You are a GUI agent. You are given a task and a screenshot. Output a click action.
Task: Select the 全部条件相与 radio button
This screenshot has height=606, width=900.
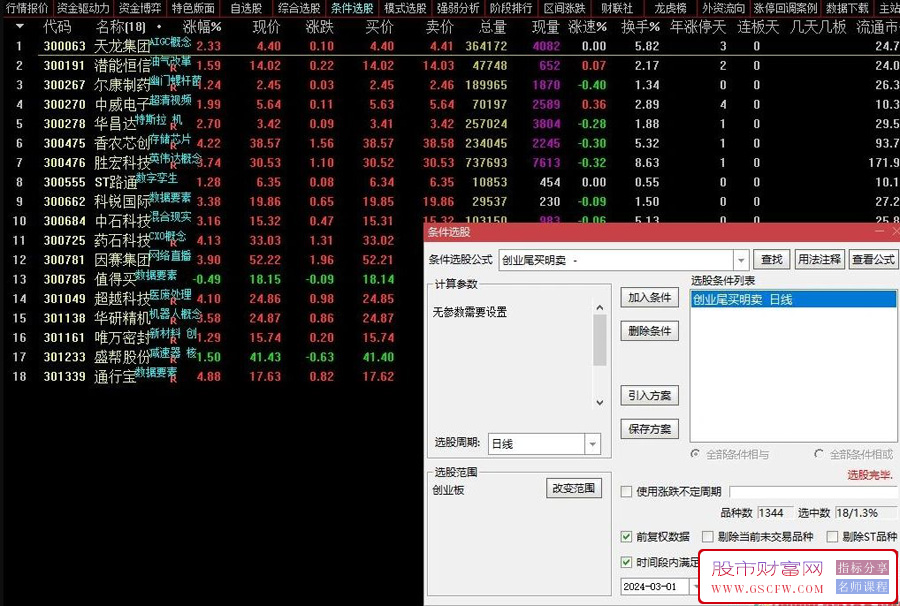pyautogui.click(x=695, y=454)
